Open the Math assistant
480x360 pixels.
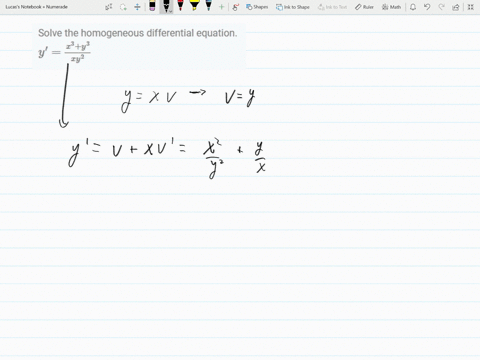(x=391, y=7)
